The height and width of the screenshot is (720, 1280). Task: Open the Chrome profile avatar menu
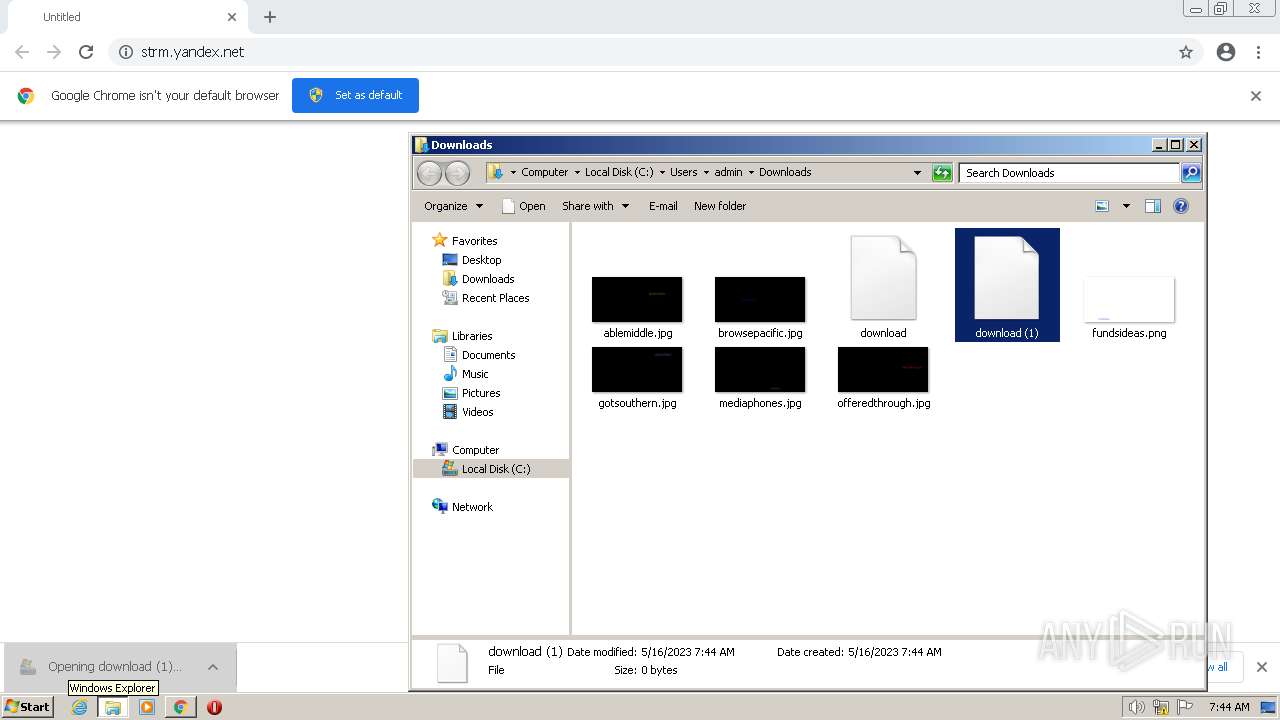tap(1226, 52)
